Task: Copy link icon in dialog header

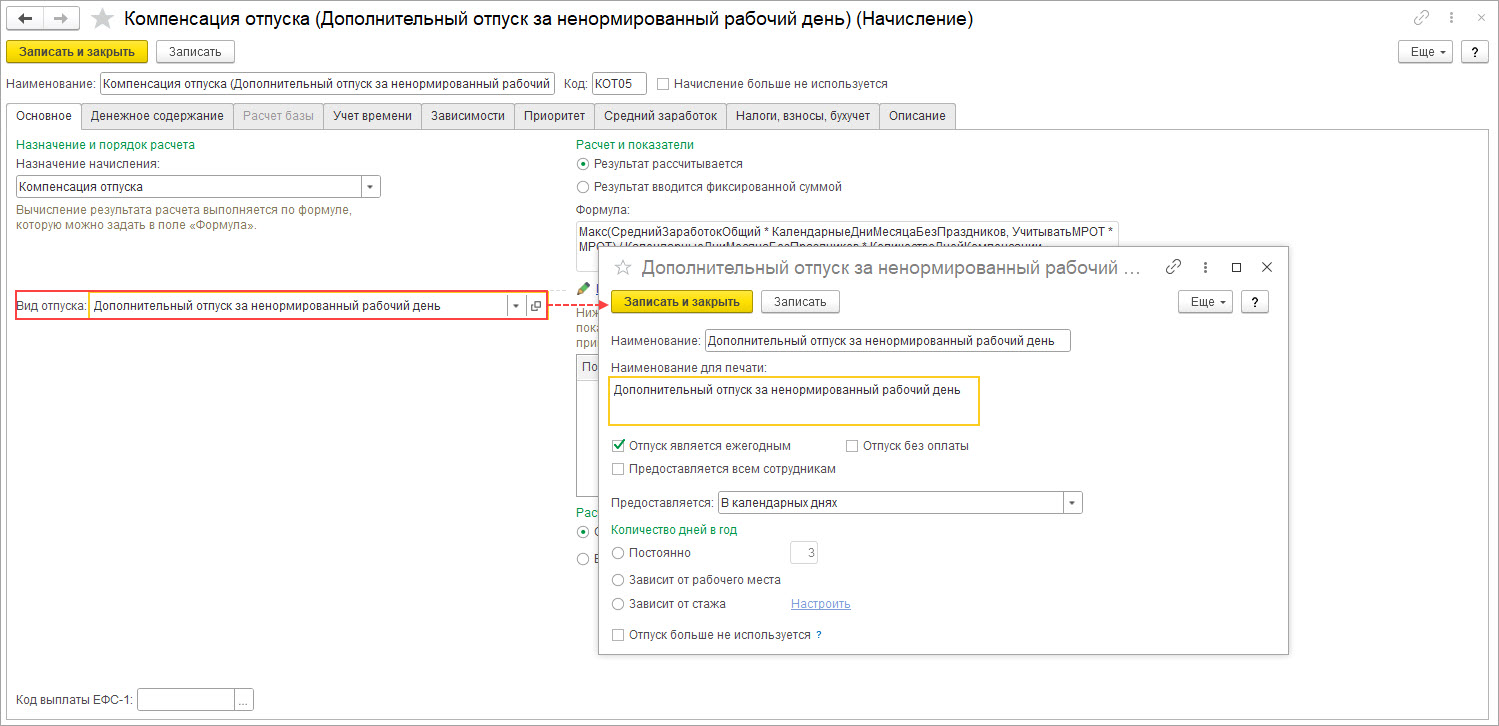Action: pyautogui.click(x=1174, y=267)
